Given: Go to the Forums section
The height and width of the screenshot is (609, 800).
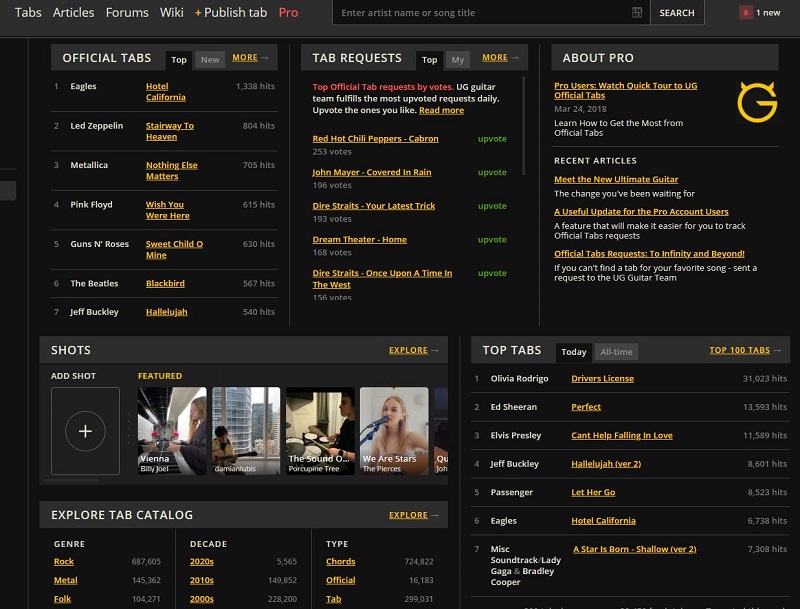Looking at the screenshot, I should tap(127, 13).
